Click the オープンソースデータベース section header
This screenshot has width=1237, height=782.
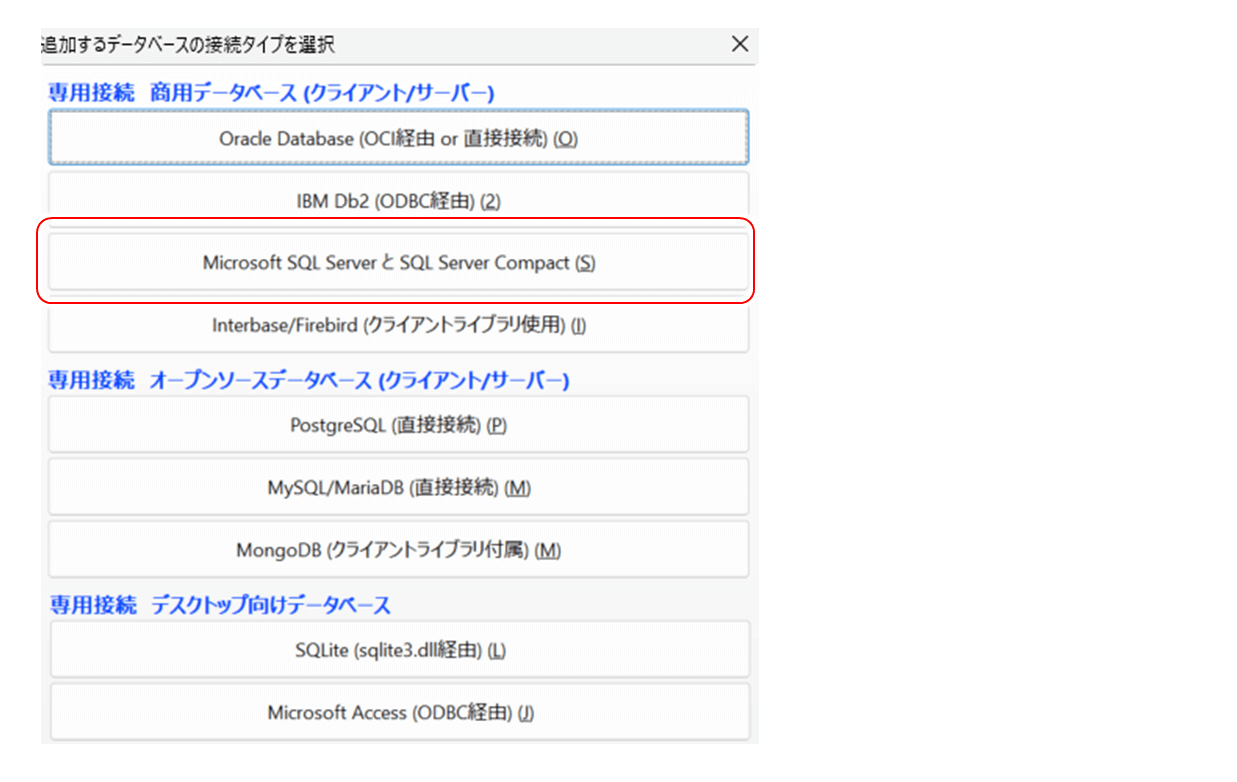point(255,380)
